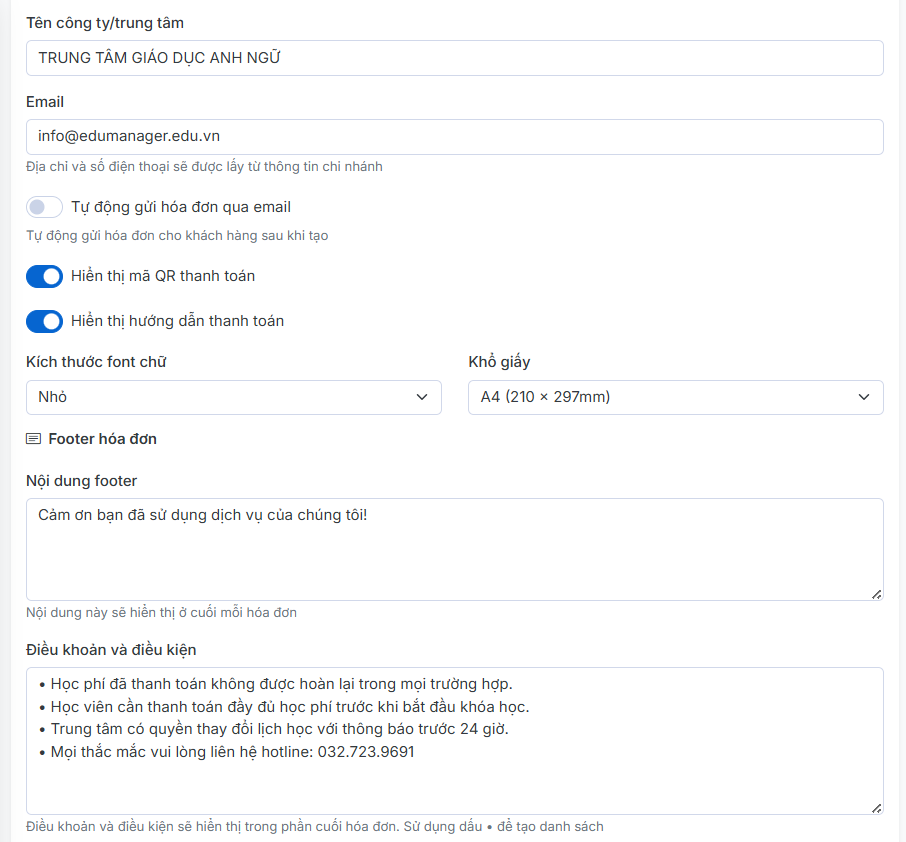Click the hotline line in the terms textarea
Image resolution: width=906 pixels, height=842 pixels.
click(232, 752)
